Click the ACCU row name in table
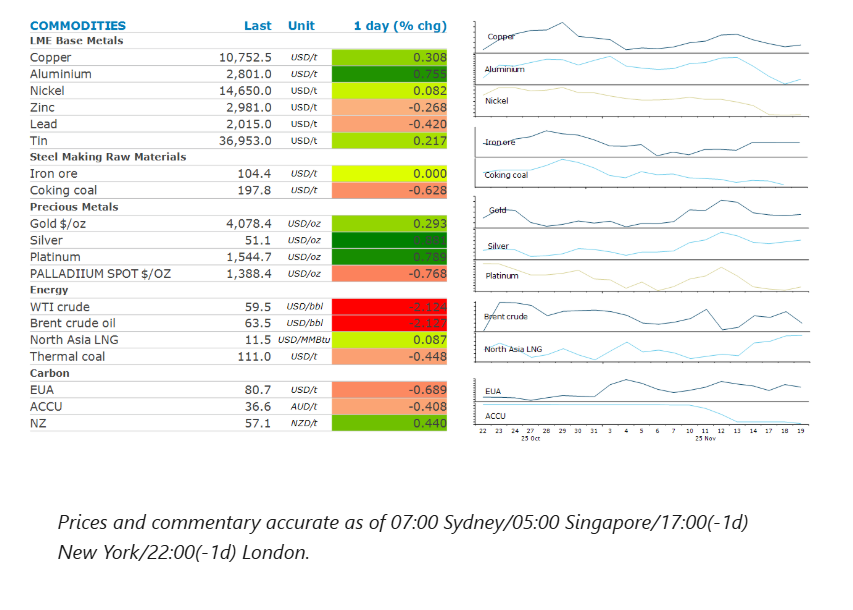853x610 pixels. click(46, 406)
